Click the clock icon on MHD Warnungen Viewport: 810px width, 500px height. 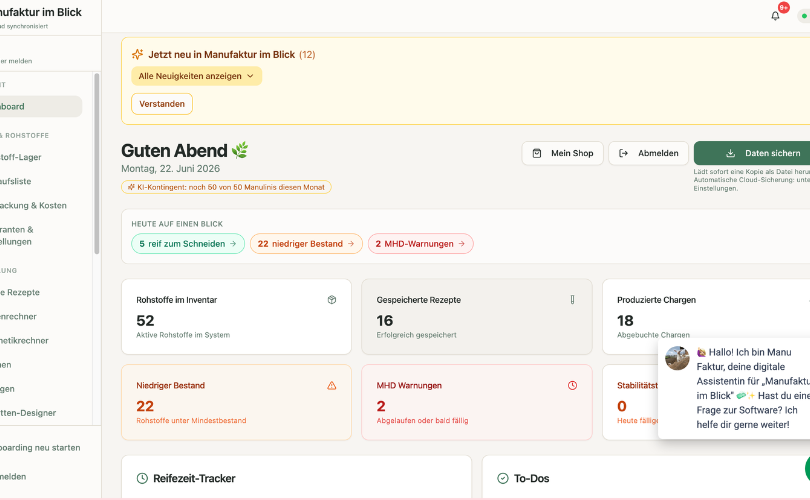click(572, 385)
